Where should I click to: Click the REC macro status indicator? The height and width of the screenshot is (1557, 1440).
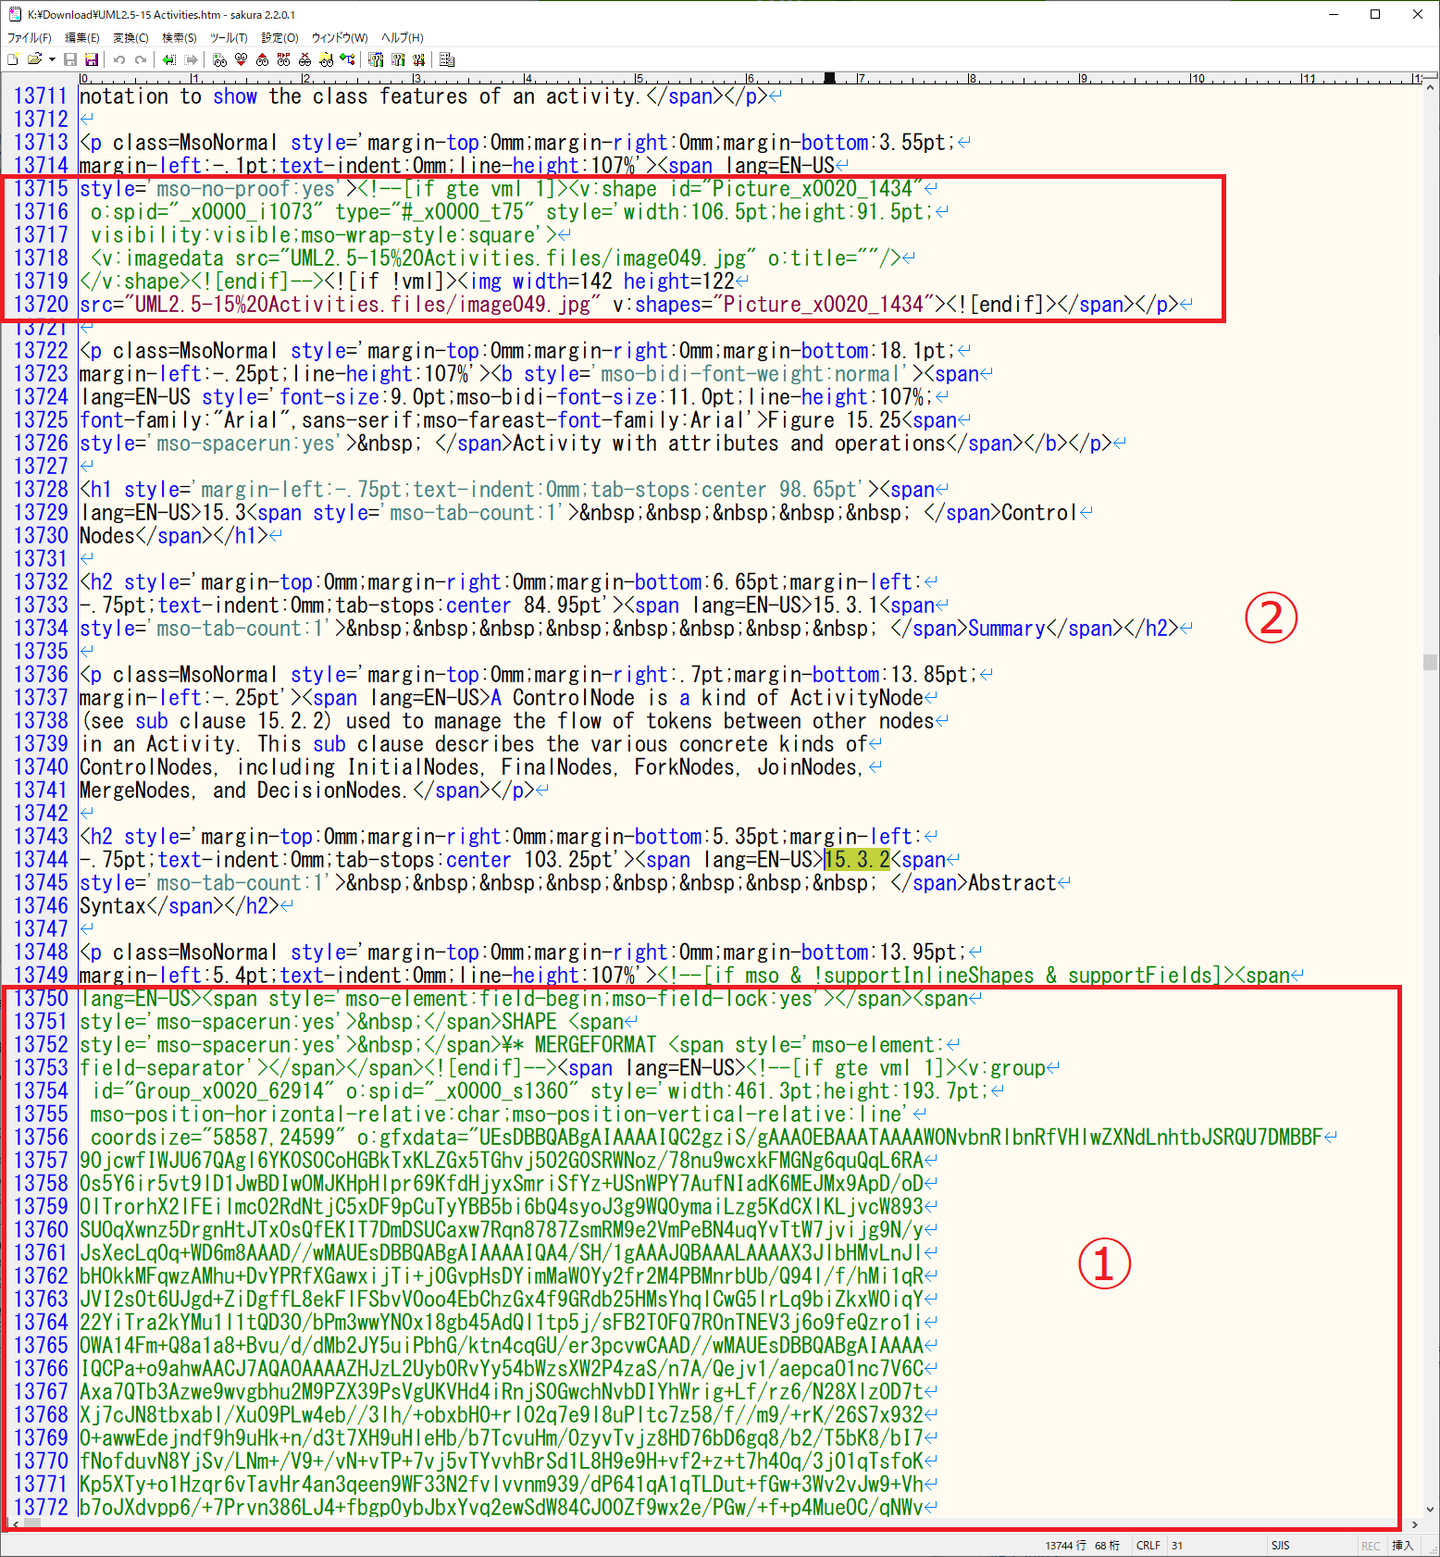tap(1370, 1545)
